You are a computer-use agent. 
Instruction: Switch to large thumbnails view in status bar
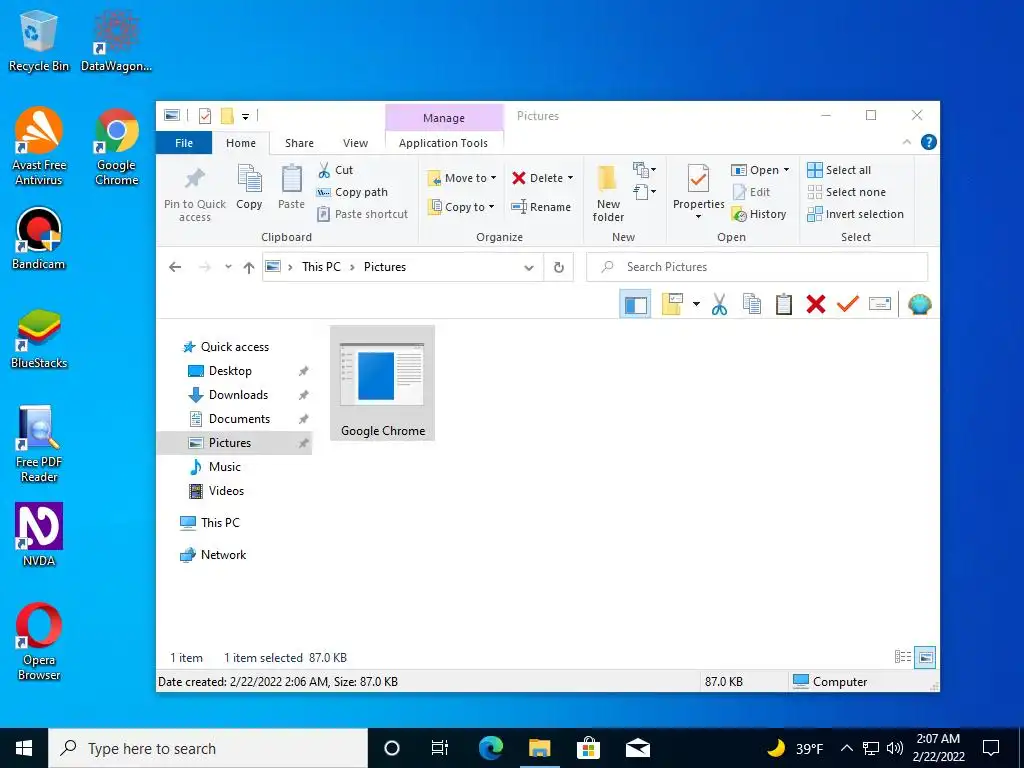(925, 657)
